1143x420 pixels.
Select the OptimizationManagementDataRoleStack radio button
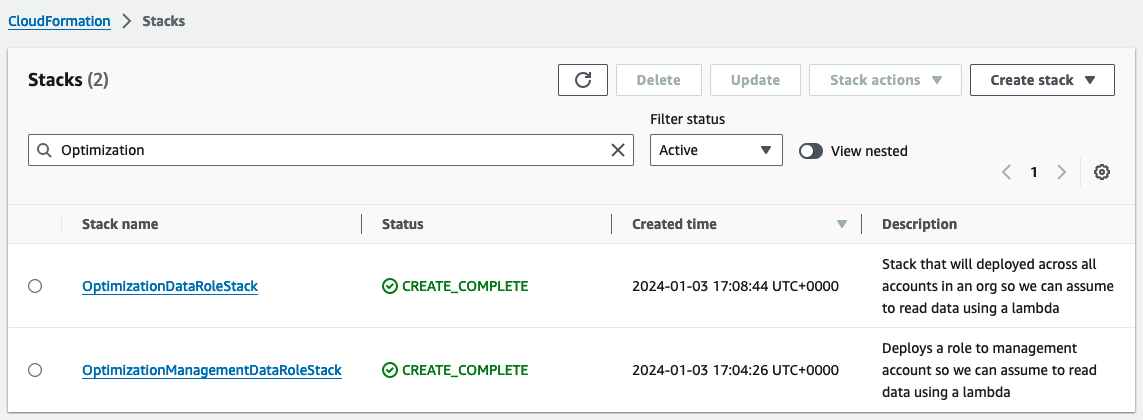(34, 370)
